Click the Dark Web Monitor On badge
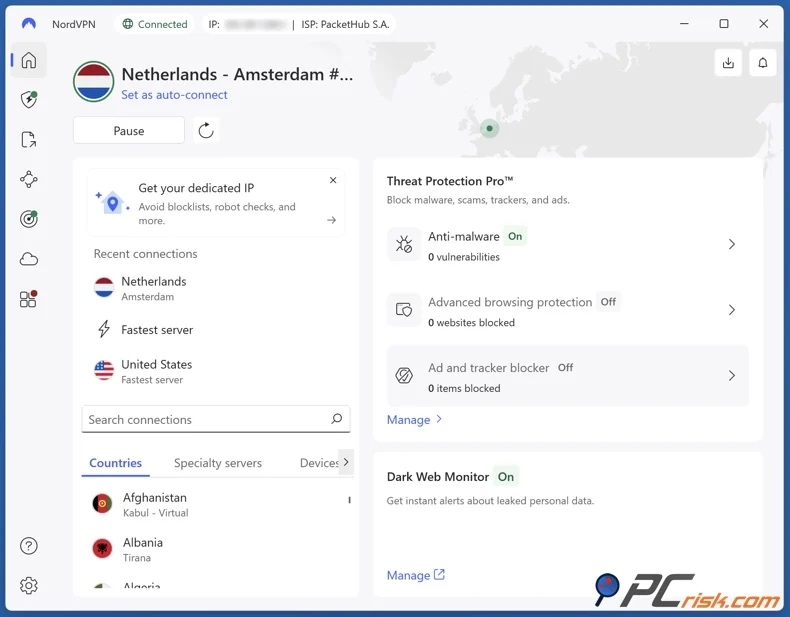 pos(506,477)
